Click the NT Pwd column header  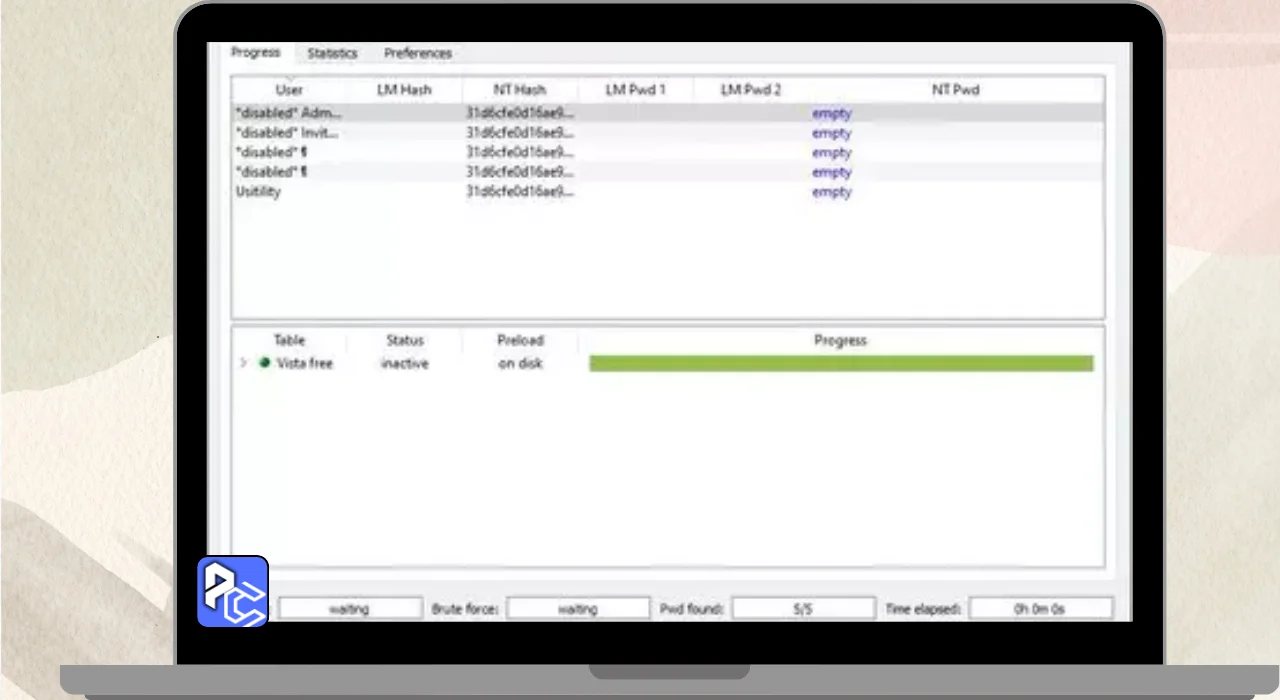pyautogui.click(x=955, y=90)
